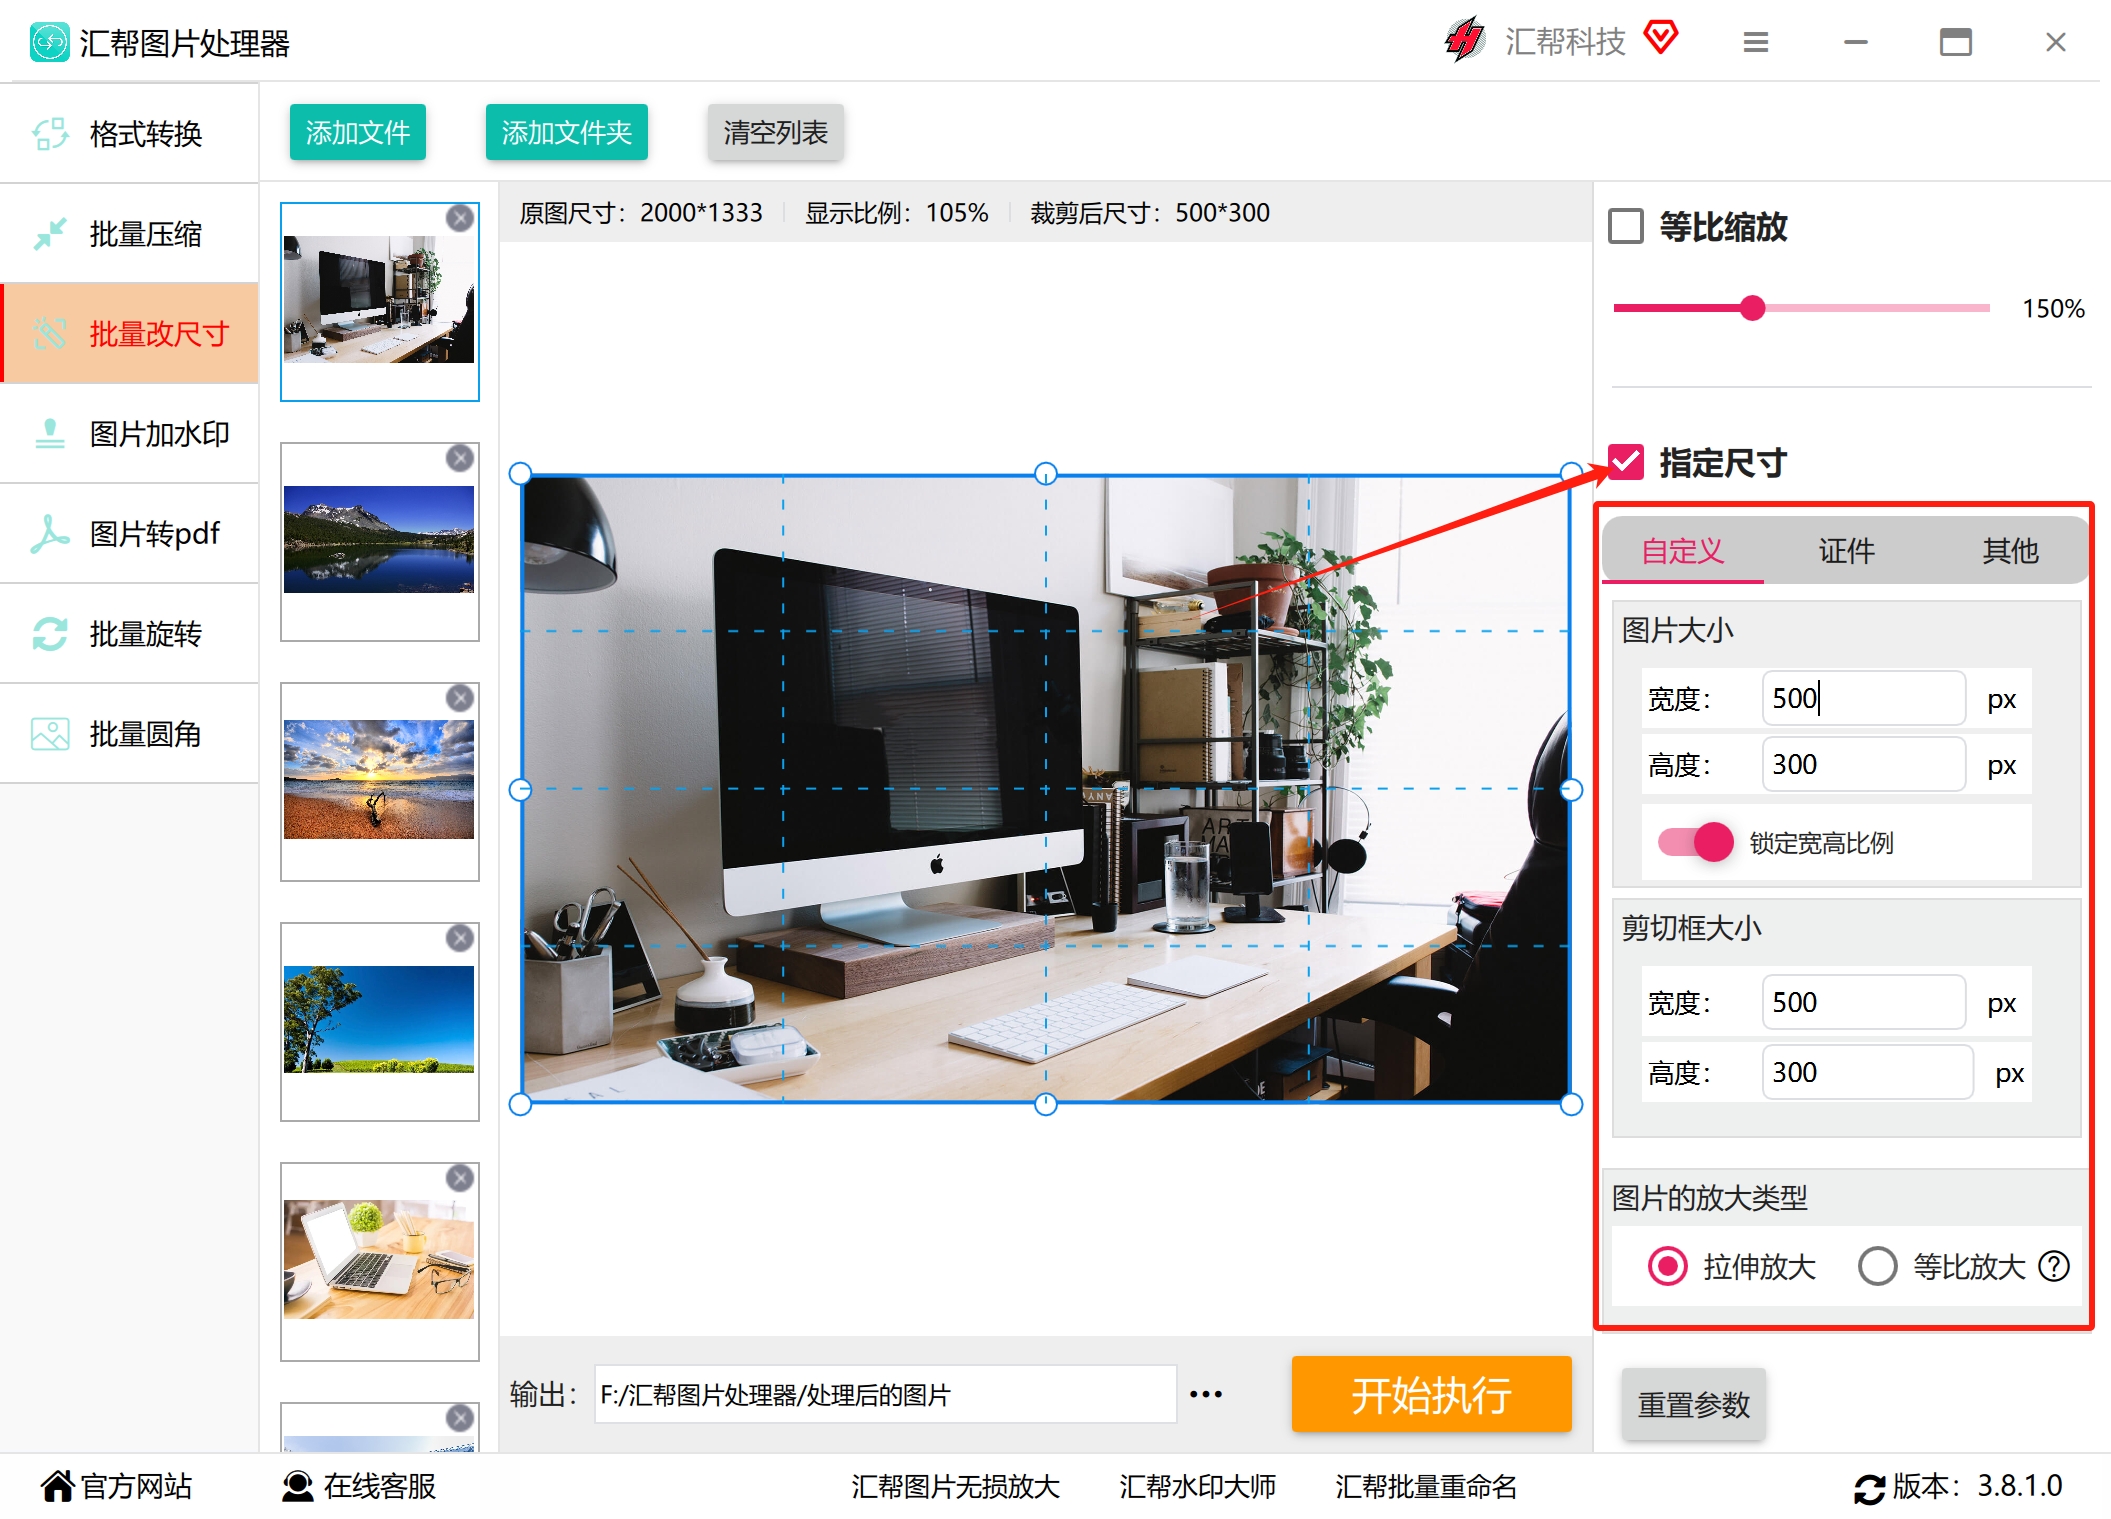Open the 图片加水印 menu item

pos(130,434)
